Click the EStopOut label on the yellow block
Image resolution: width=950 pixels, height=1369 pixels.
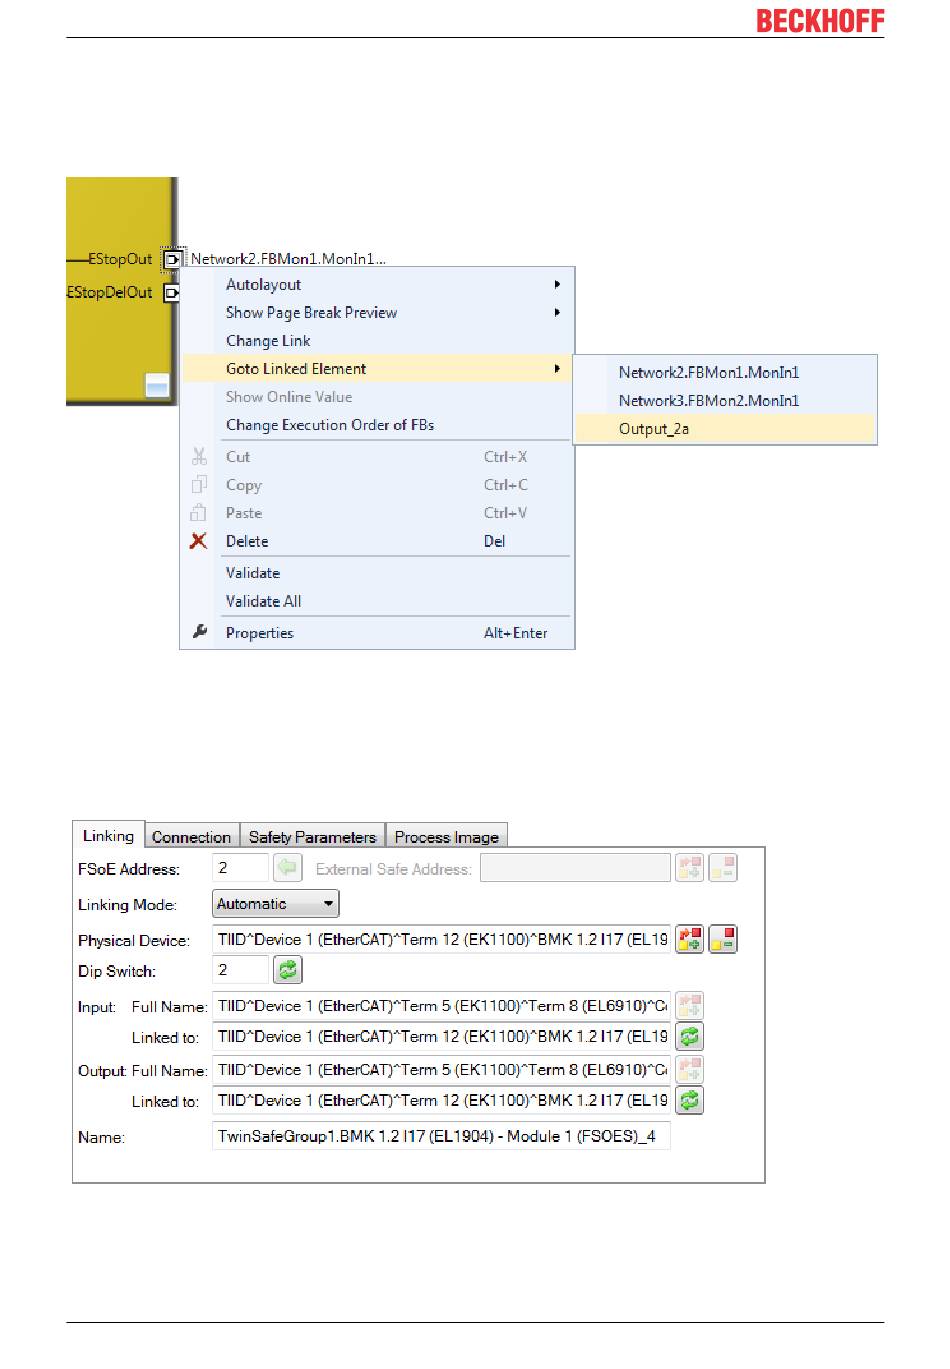(120, 259)
